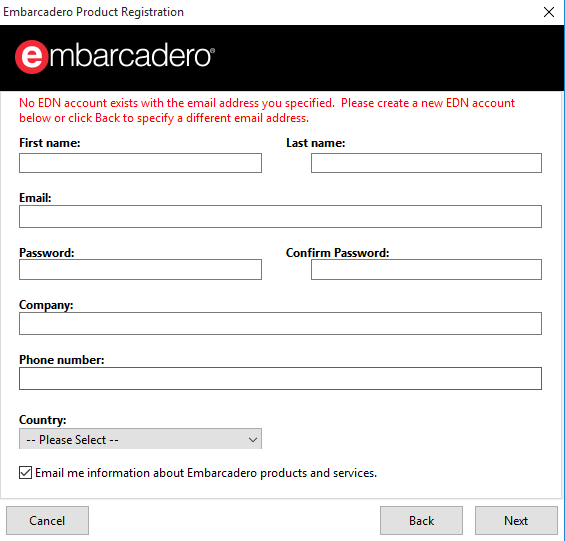Viewport: 565px width, 541px height.
Task: Click the Password label
Action: click(x=46, y=253)
